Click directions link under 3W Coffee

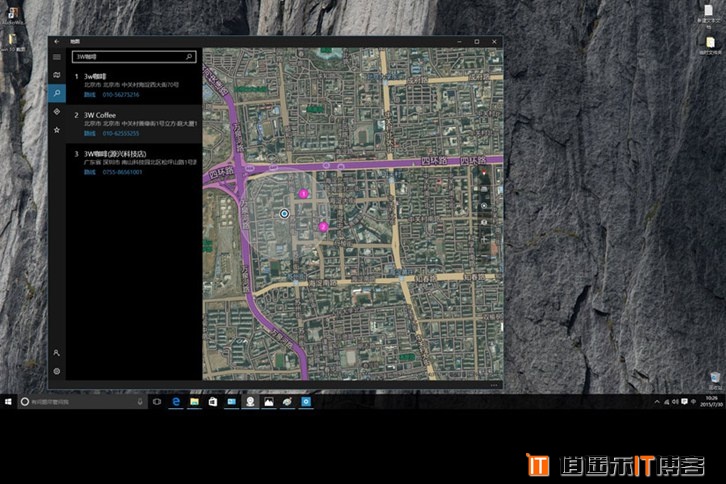tap(89, 133)
